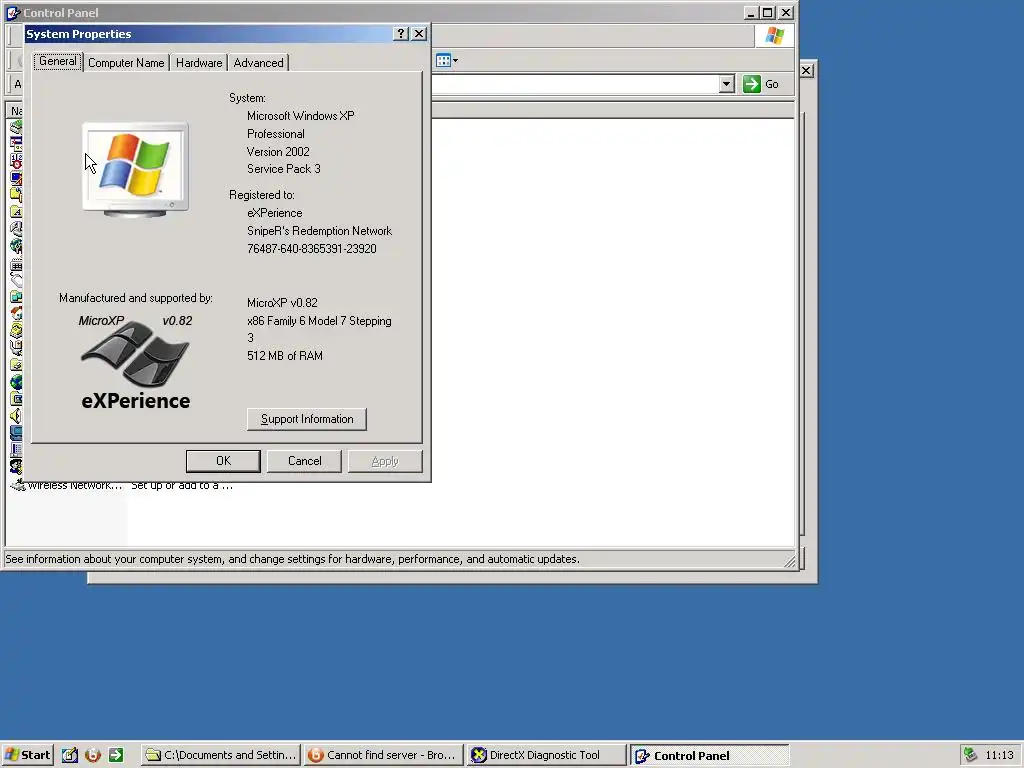
Task: Click the lower globe icon above the speaker icon
Action: [x=16, y=382]
